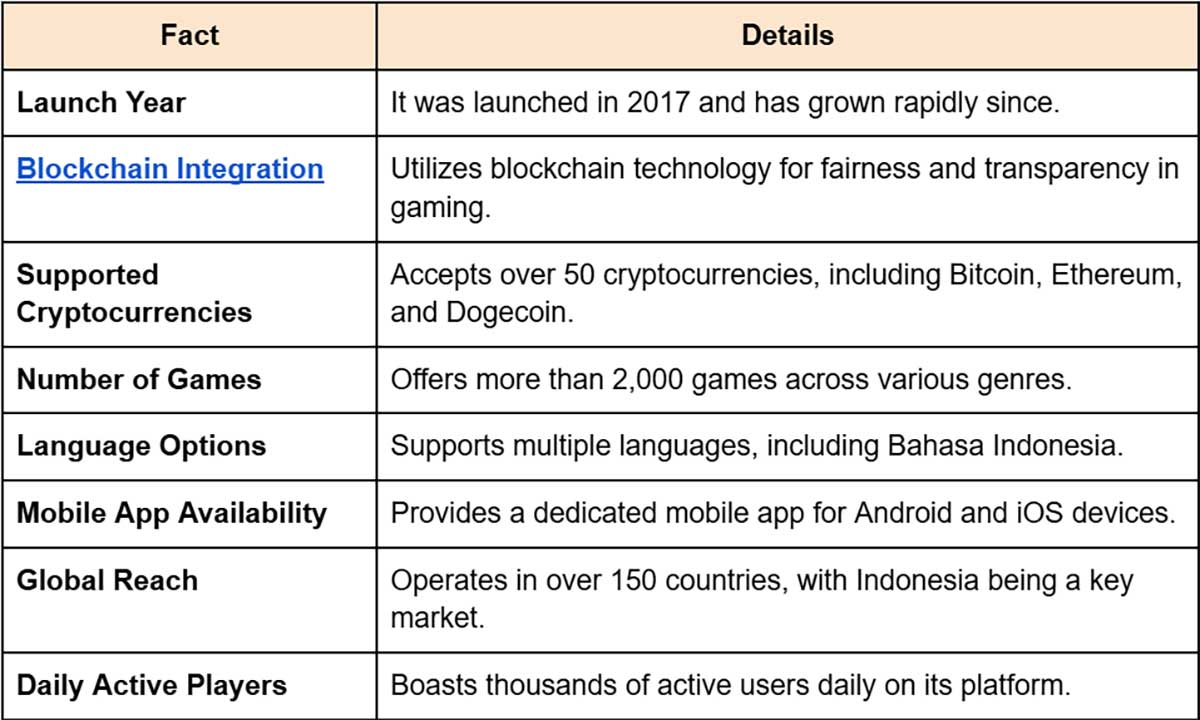Click the 'launched in 2017' details cell
This screenshot has width=1200, height=720.
coord(787,103)
